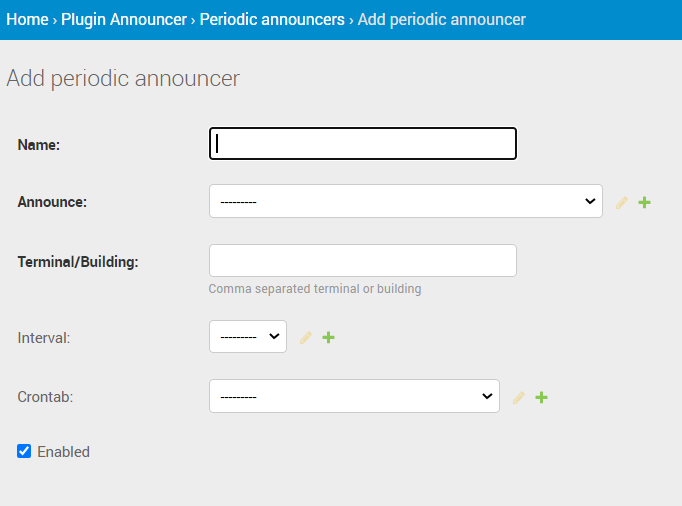Add a new Crontab with plus icon
The height and width of the screenshot is (506, 682).
pyautogui.click(x=541, y=397)
